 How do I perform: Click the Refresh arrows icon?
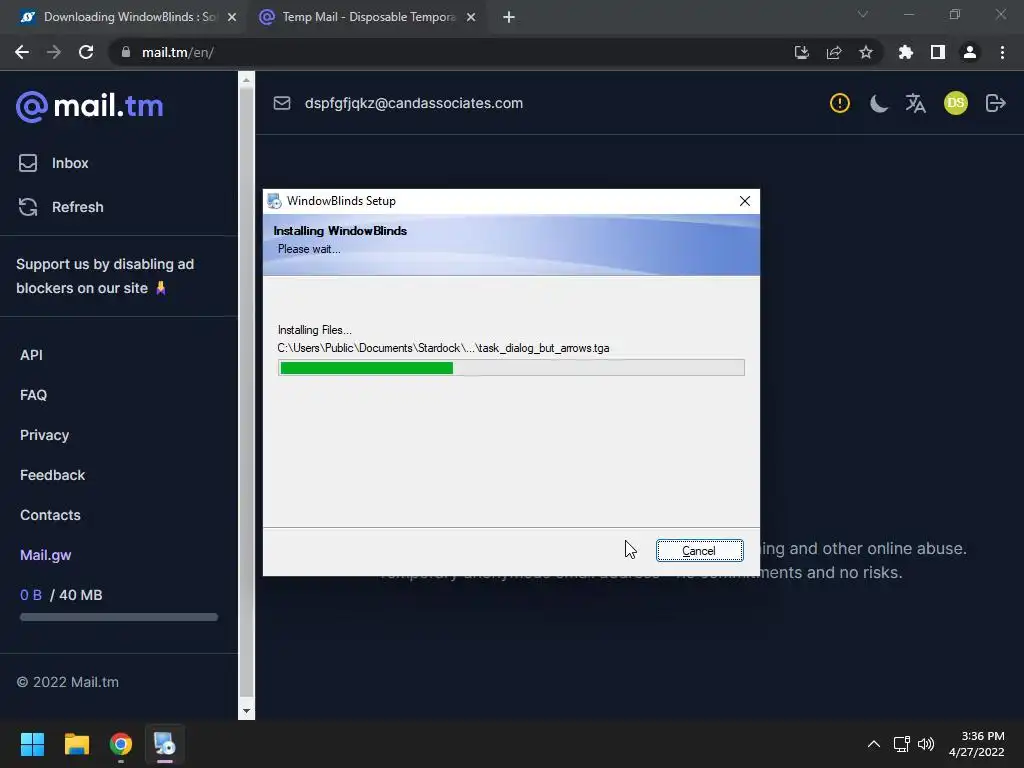tap(28, 207)
